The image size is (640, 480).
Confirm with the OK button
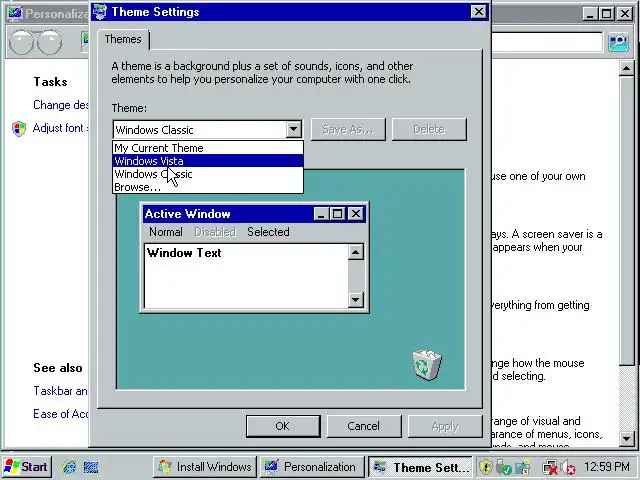pos(283,426)
